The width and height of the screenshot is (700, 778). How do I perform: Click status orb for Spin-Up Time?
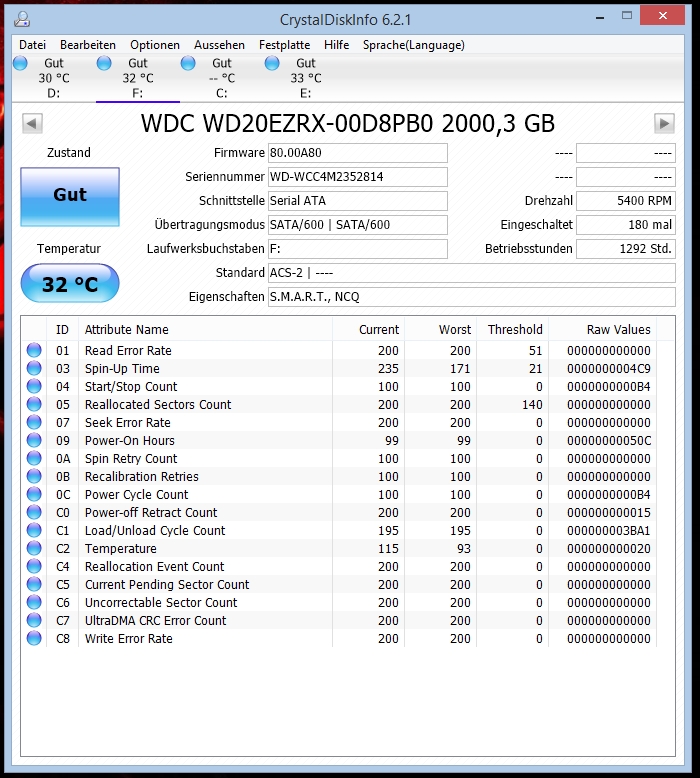34,368
